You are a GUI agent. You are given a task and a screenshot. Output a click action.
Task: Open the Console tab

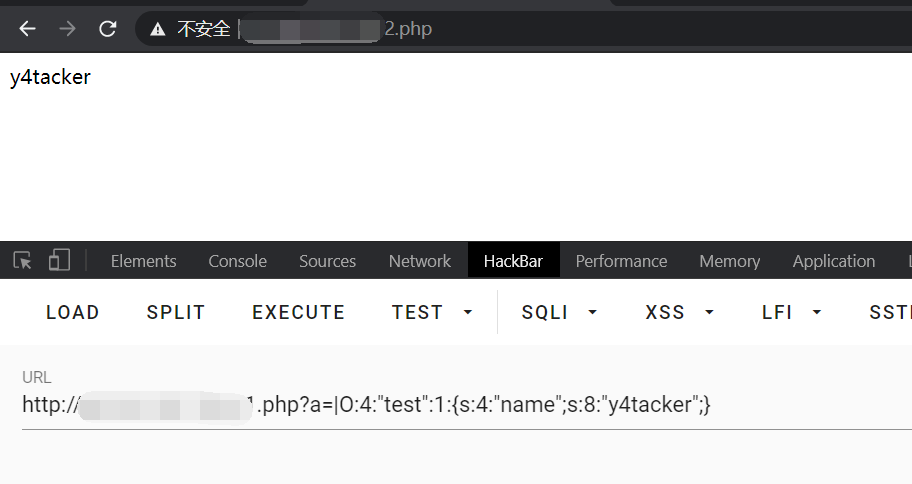coord(237,261)
